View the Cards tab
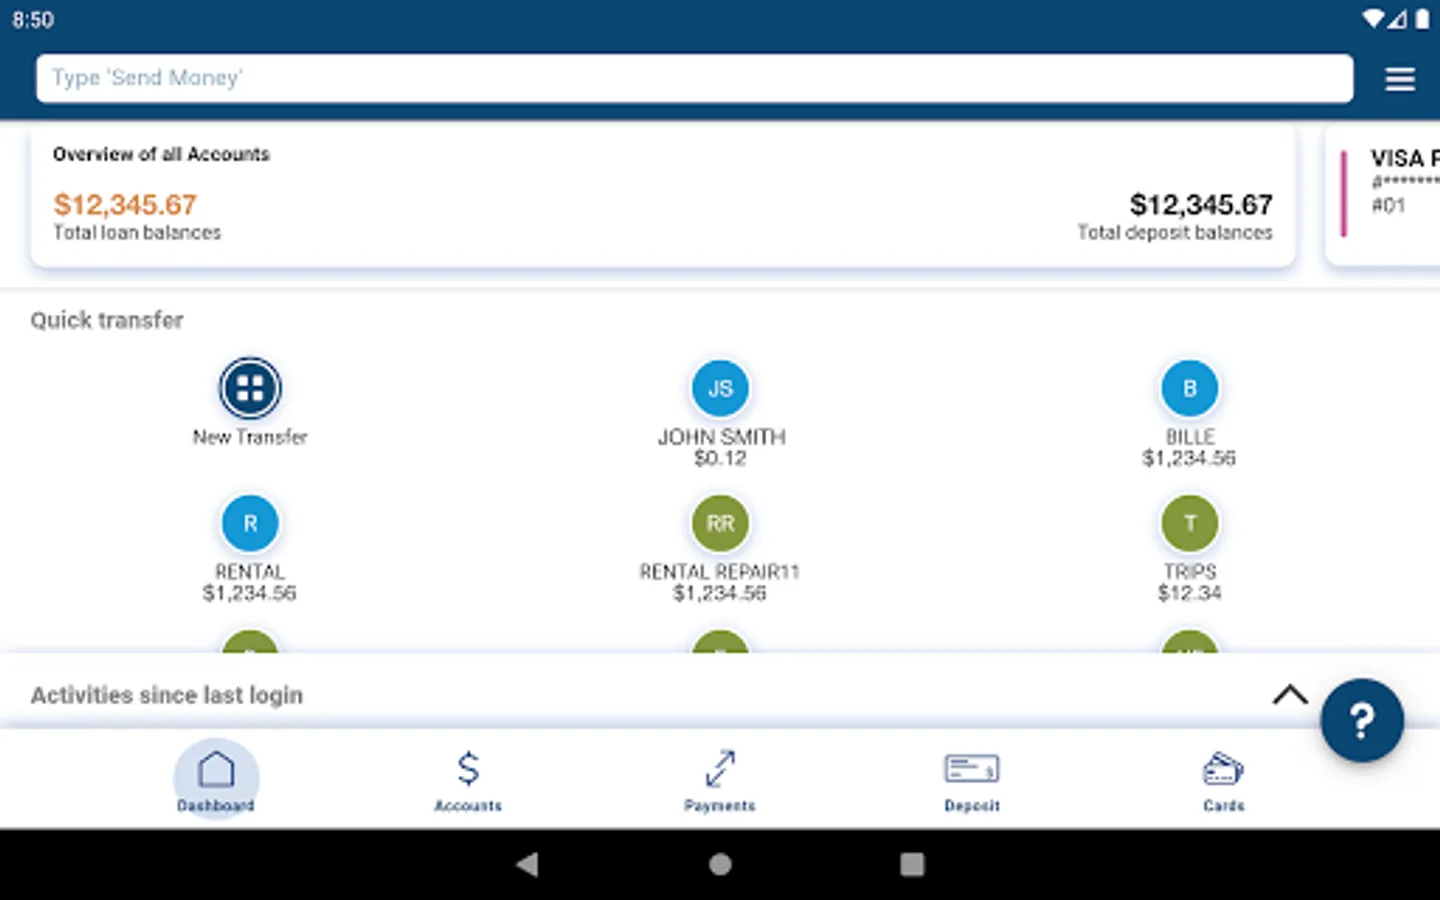Image resolution: width=1440 pixels, height=900 pixels. tap(1224, 780)
